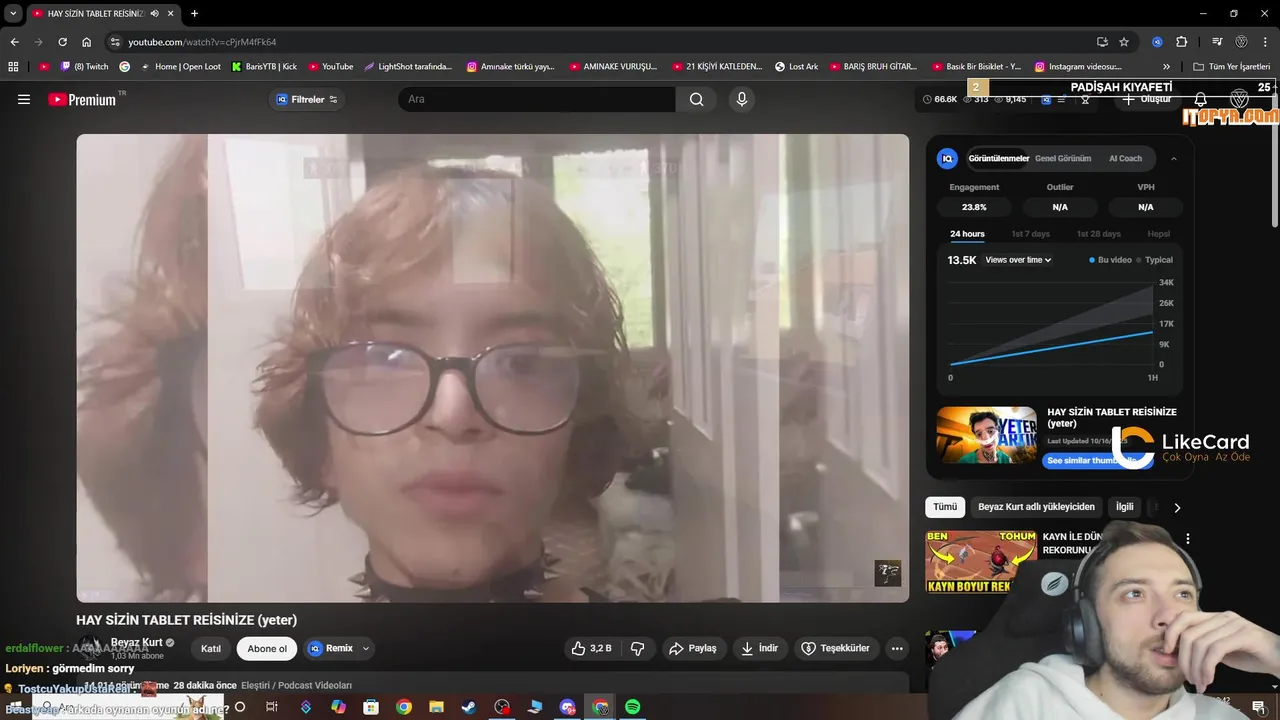This screenshot has height=720, width=1280.
Task: Collapse the vidIQ stats panel chevron
Action: [x=1174, y=158]
